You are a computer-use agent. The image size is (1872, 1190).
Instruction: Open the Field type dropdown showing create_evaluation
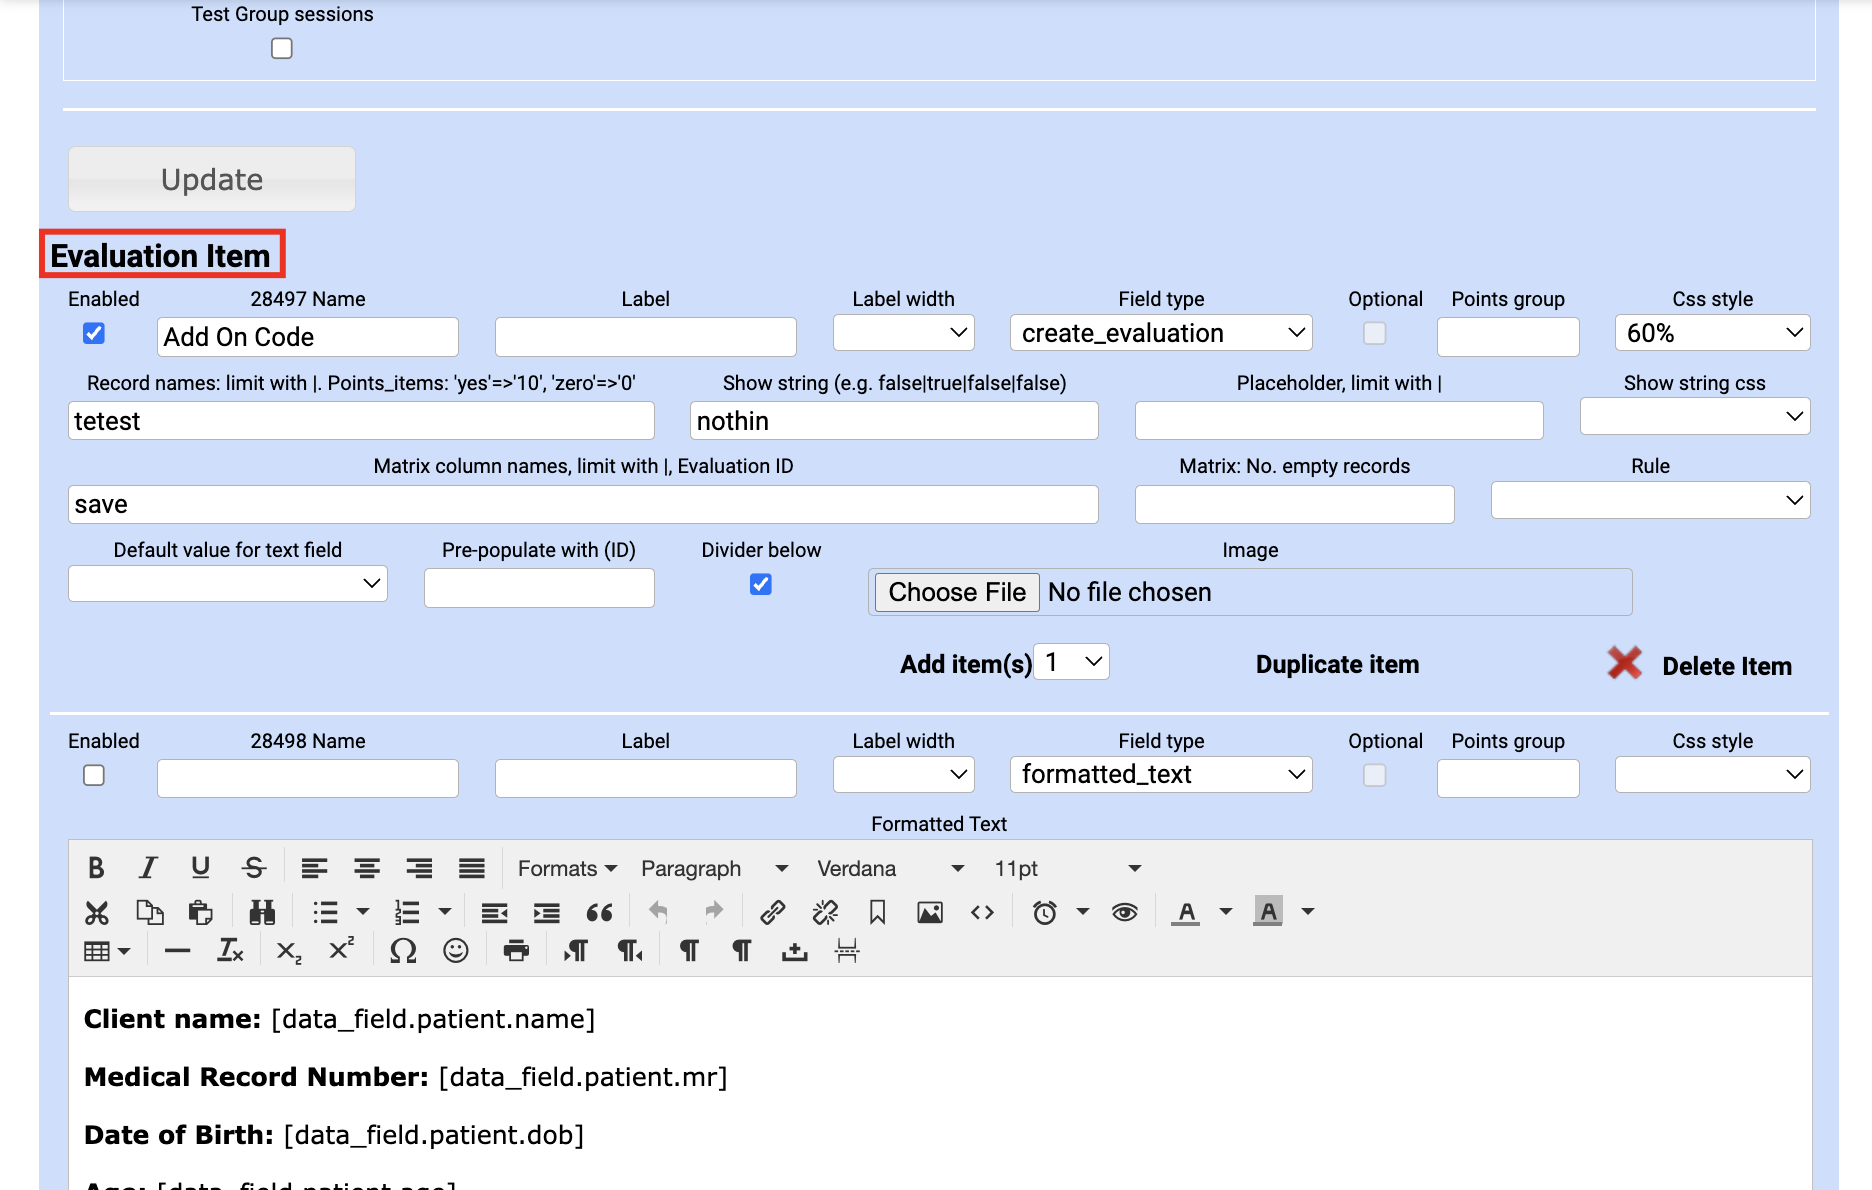tap(1160, 333)
